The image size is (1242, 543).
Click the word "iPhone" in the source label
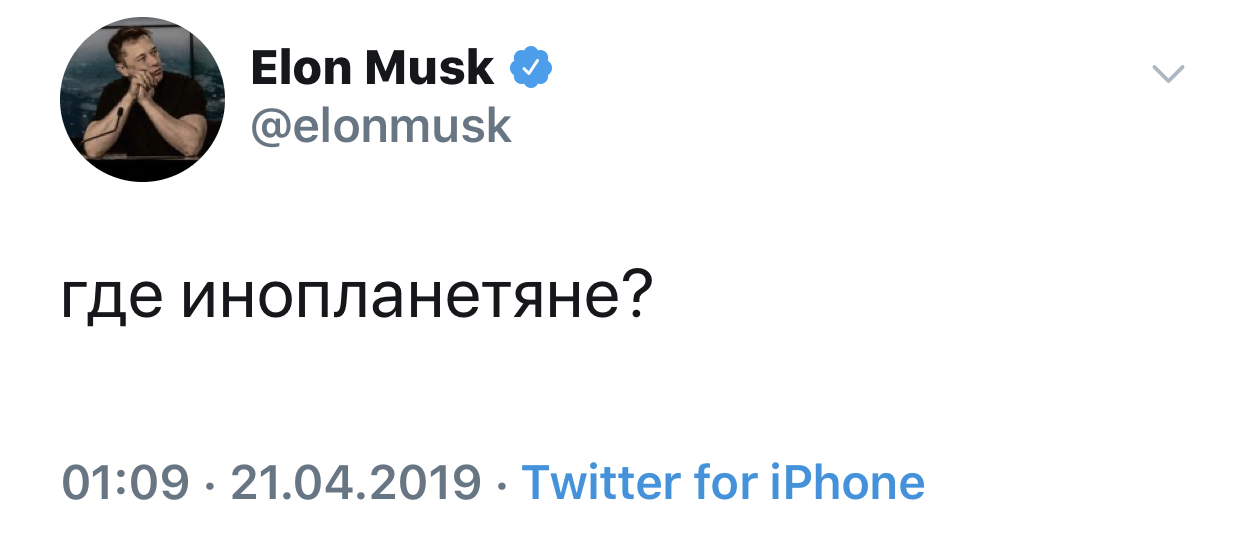847,483
